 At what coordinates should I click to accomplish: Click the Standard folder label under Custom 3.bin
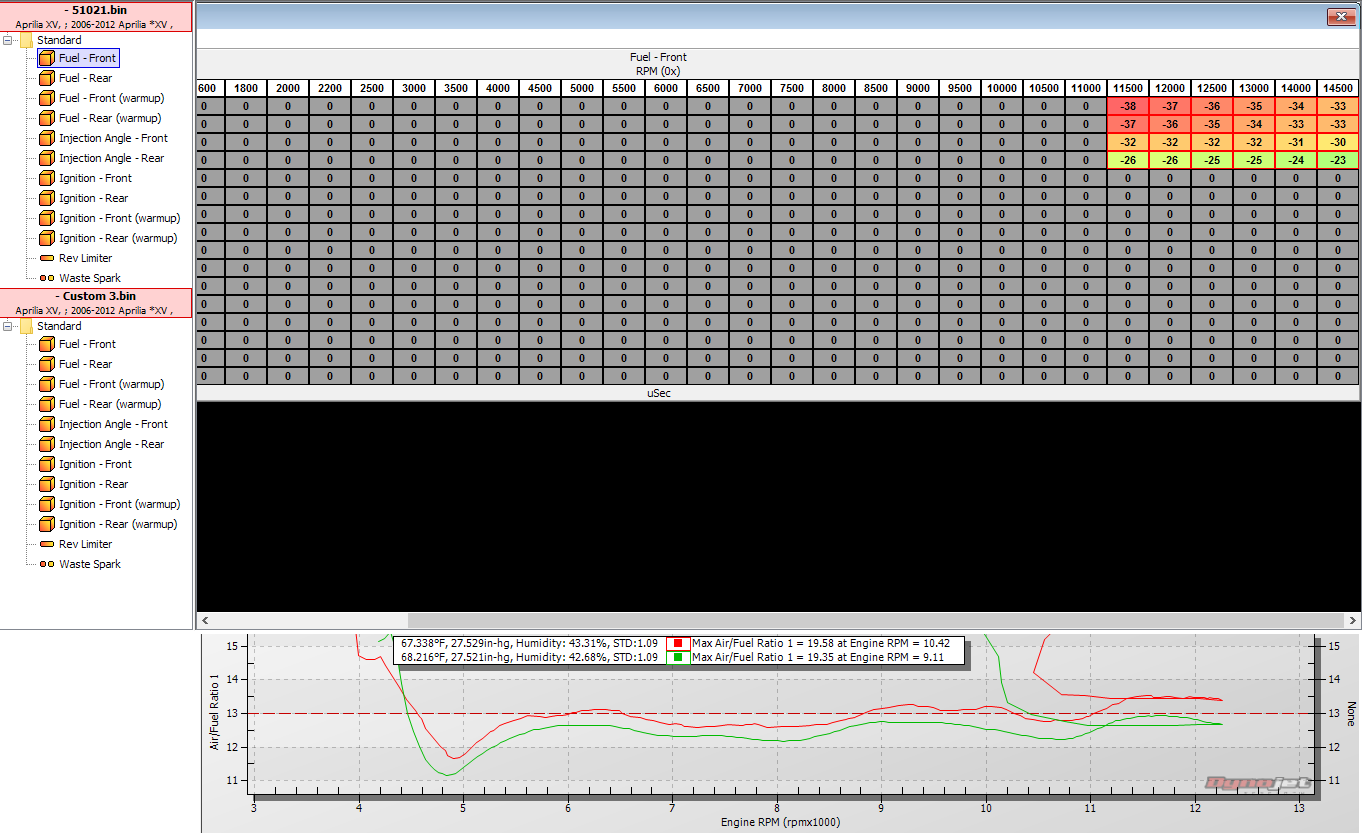[x=59, y=326]
